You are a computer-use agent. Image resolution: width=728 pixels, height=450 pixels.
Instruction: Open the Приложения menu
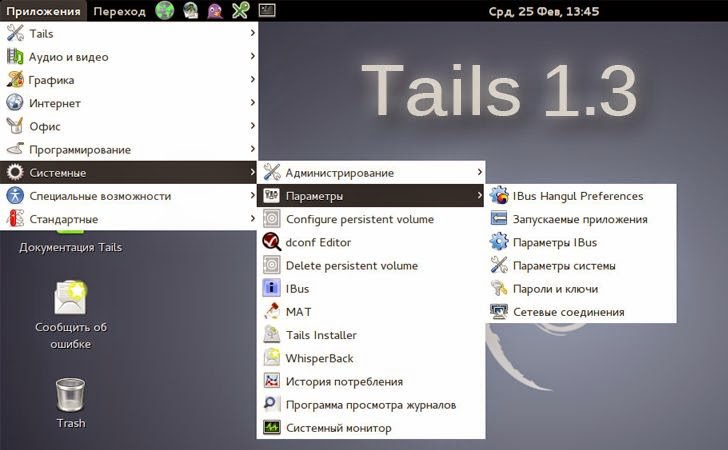pyautogui.click(x=43, y=11)
